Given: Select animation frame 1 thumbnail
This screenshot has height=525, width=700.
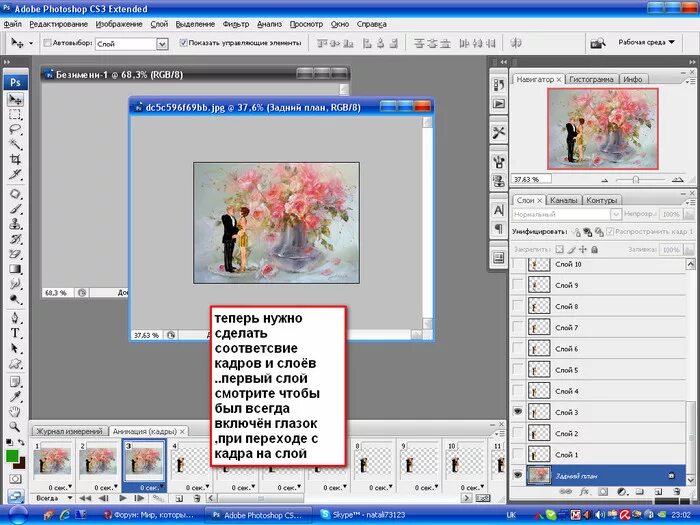Looking at the screenshot, I should [x=53, y=462].
